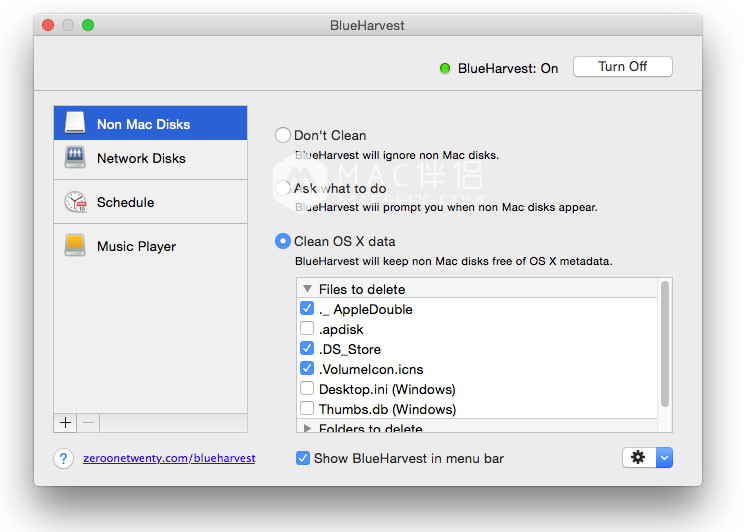Viewport: 744px width, 532px height.
Task: Toggle Show BlueHarvest in menu bar checkbox
Action: [x=303, y=458]
